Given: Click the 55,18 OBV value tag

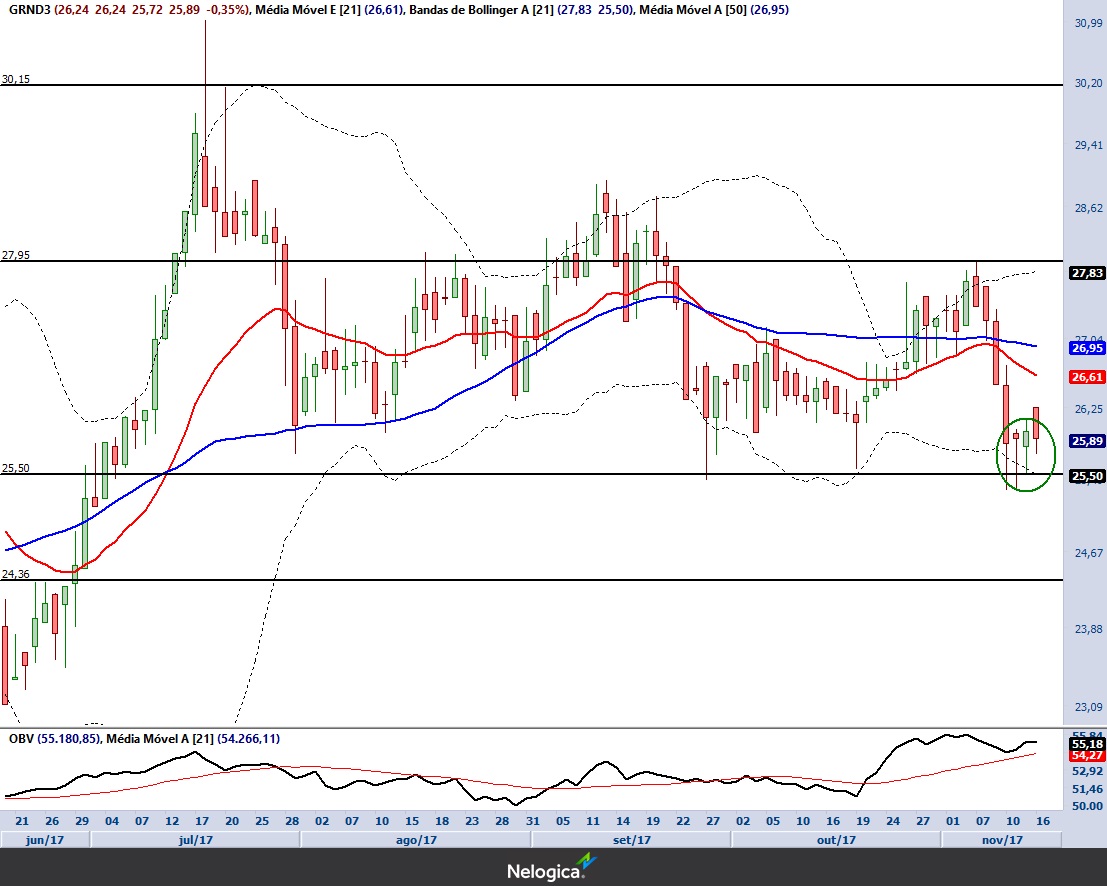Looking at the screenshot, I should click(x=1086, y=744).
